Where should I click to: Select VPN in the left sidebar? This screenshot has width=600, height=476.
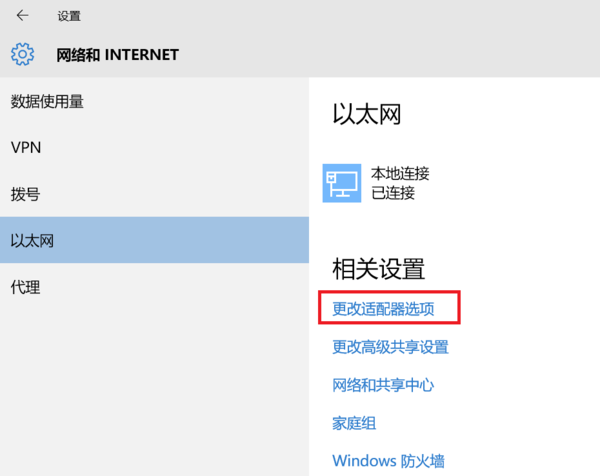[x=26, y=147]
